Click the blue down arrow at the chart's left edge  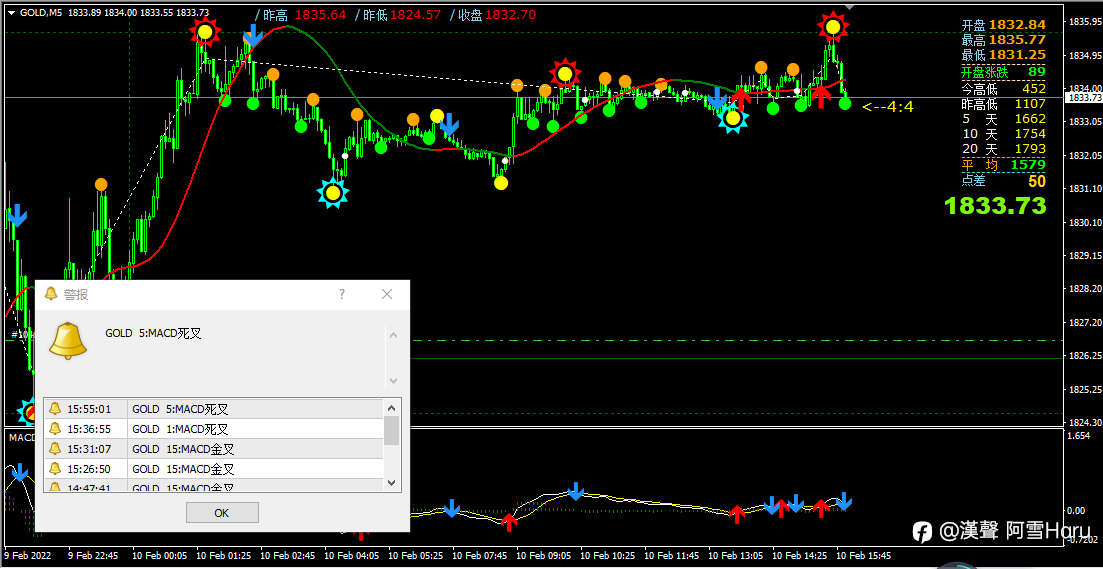[17, 216]
